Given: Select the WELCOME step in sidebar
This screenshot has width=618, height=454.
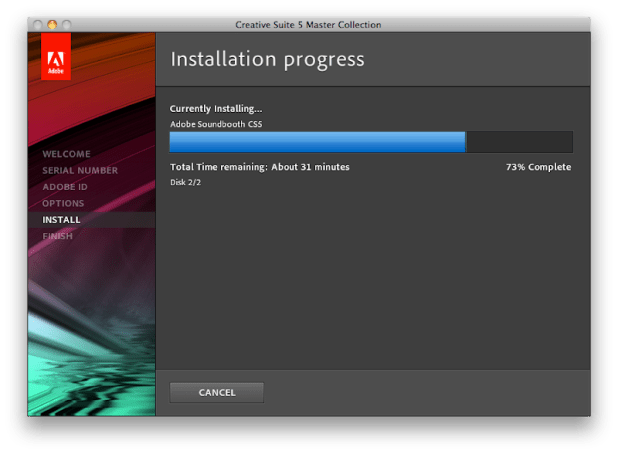Looking at the screenshot, I should [66, 154].
